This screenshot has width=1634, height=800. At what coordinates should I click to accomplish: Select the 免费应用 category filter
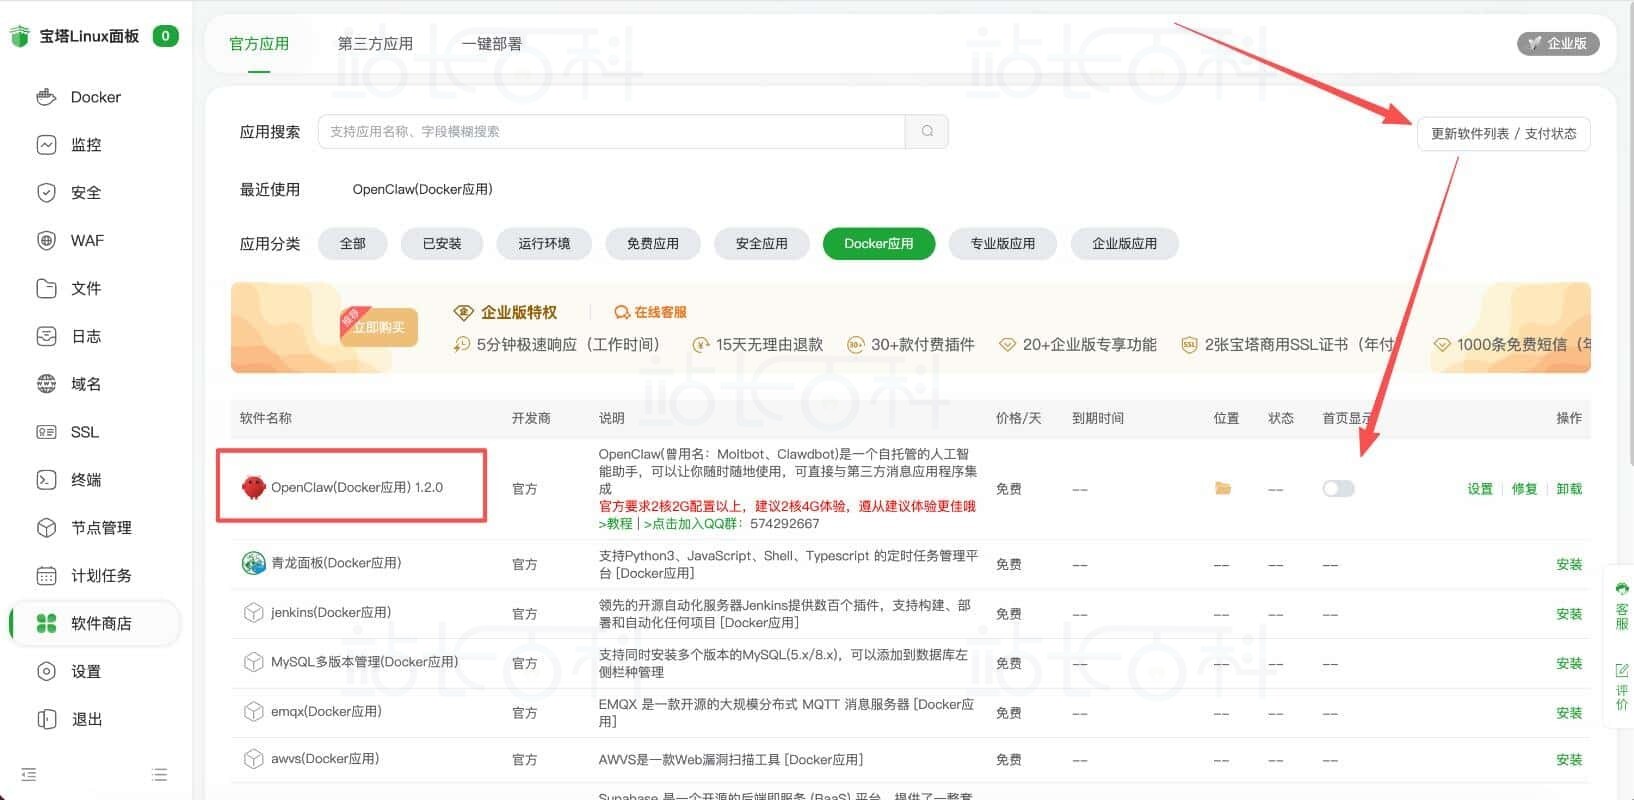[653, 244]
